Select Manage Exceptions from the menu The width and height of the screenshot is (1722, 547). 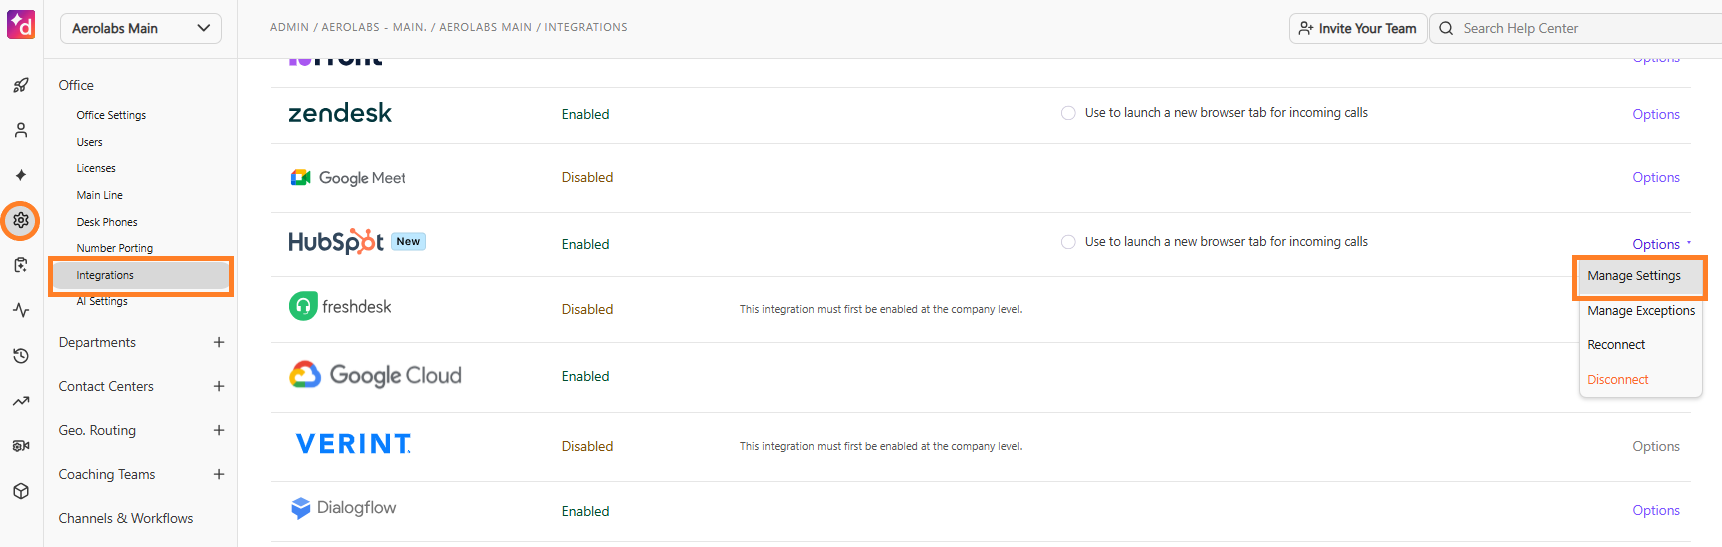pos(1640,311)
